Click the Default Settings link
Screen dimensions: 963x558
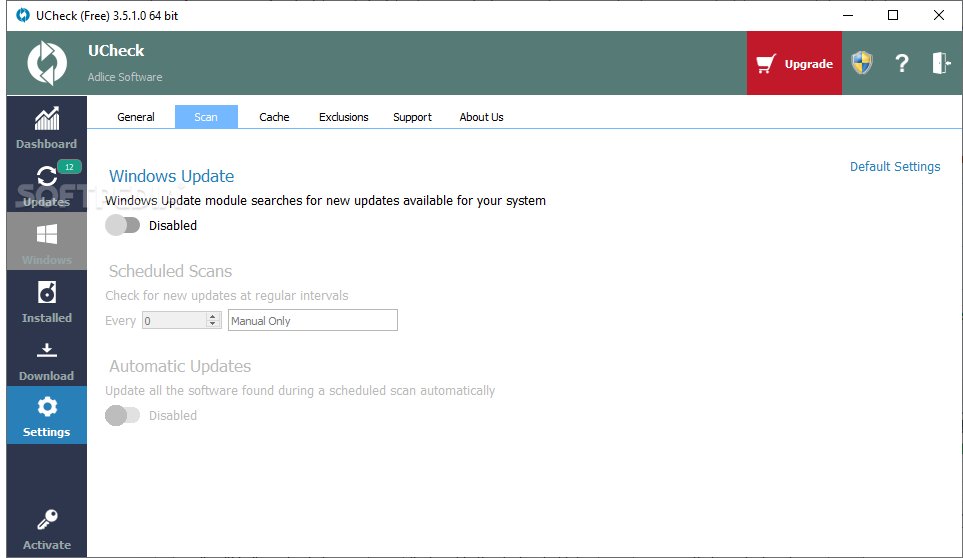895,166
